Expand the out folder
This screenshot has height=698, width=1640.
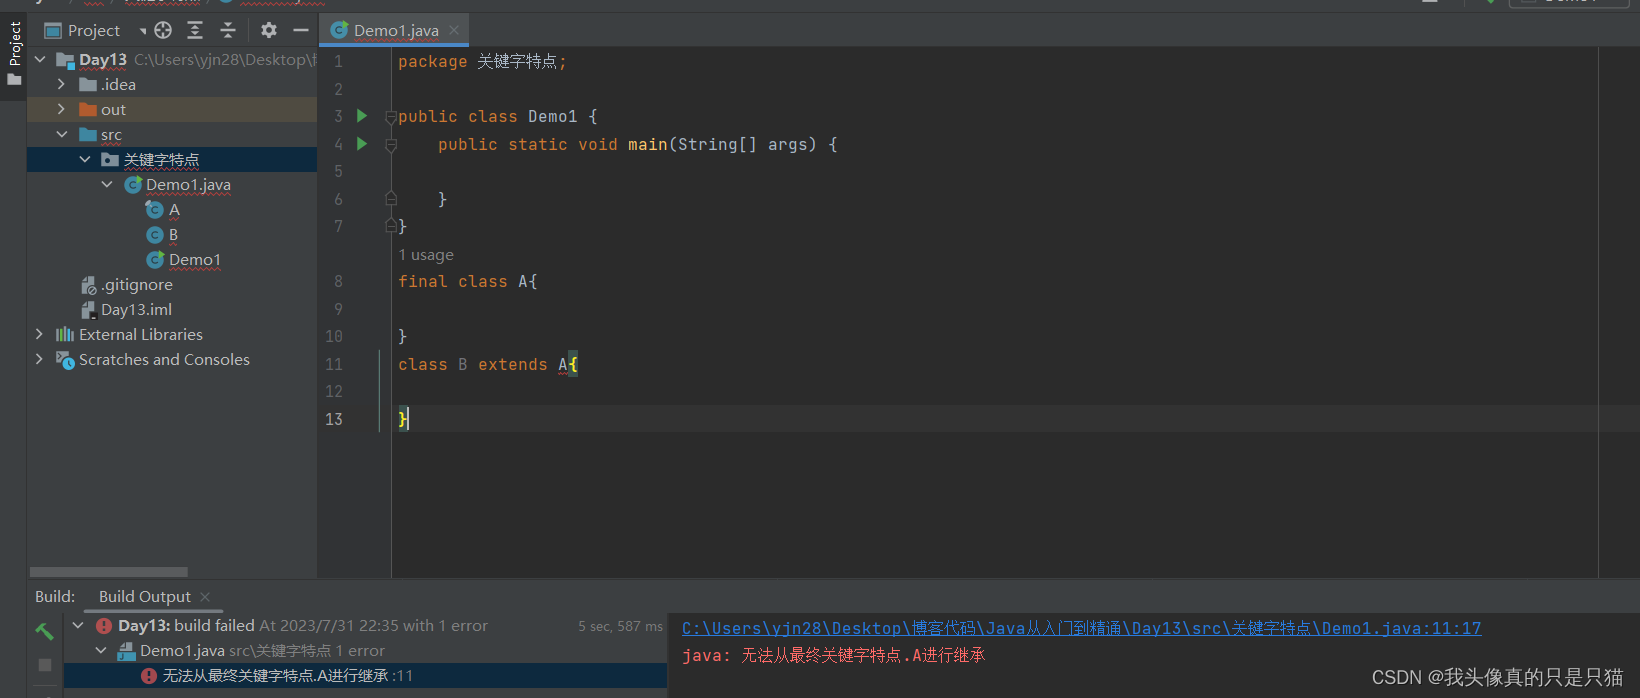(x=61, y=109)
